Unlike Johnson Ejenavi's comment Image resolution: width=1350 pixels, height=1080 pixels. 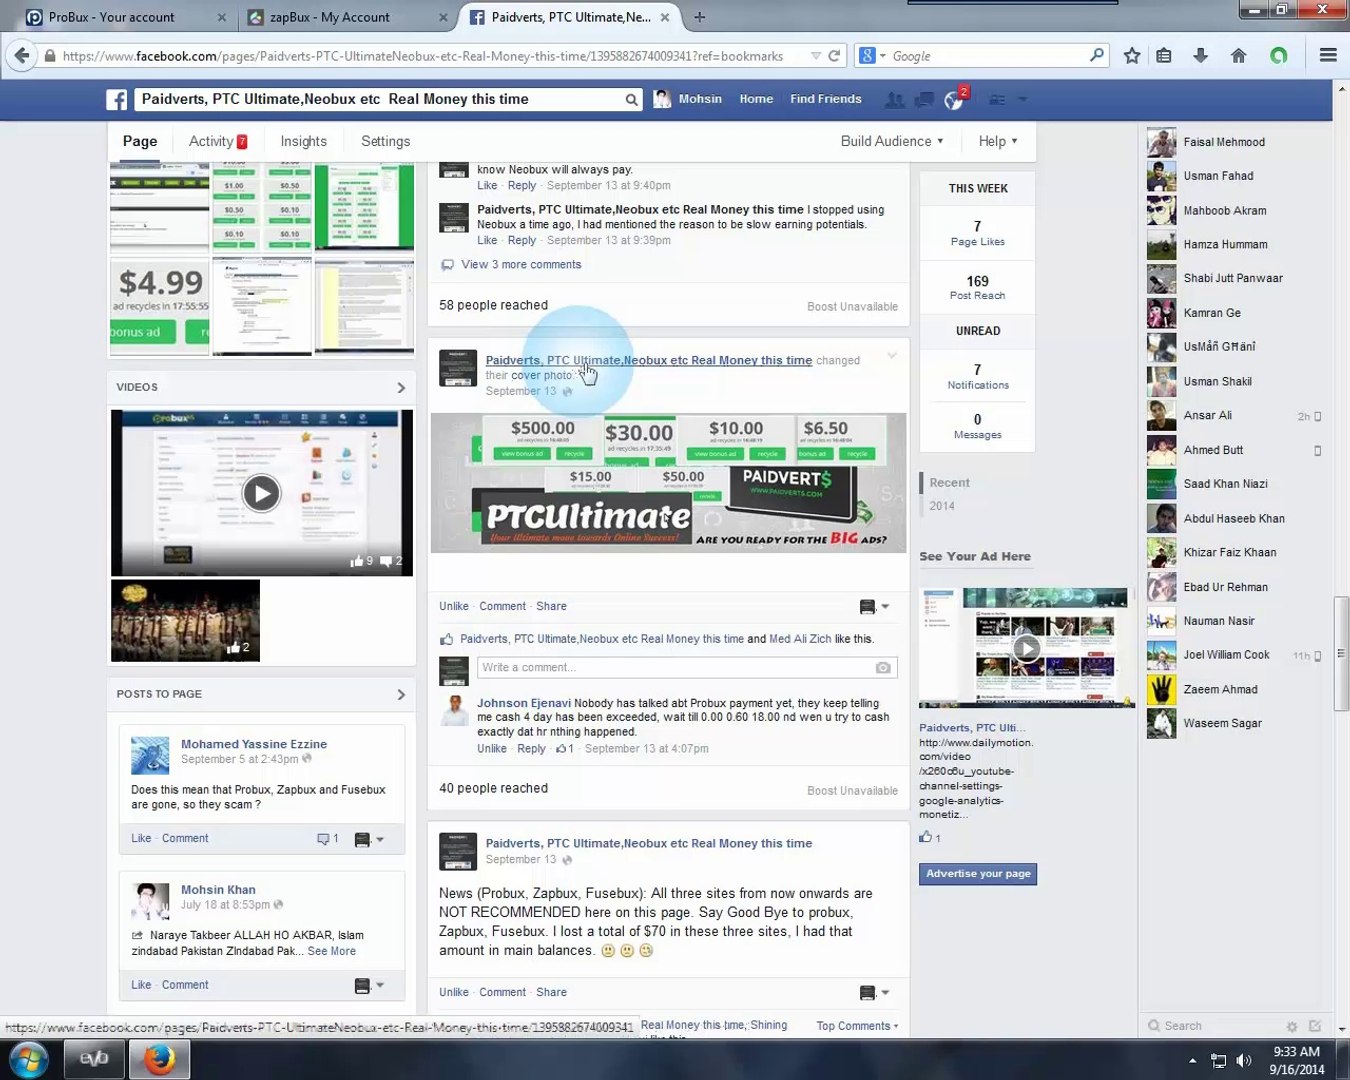pos(492,749)
